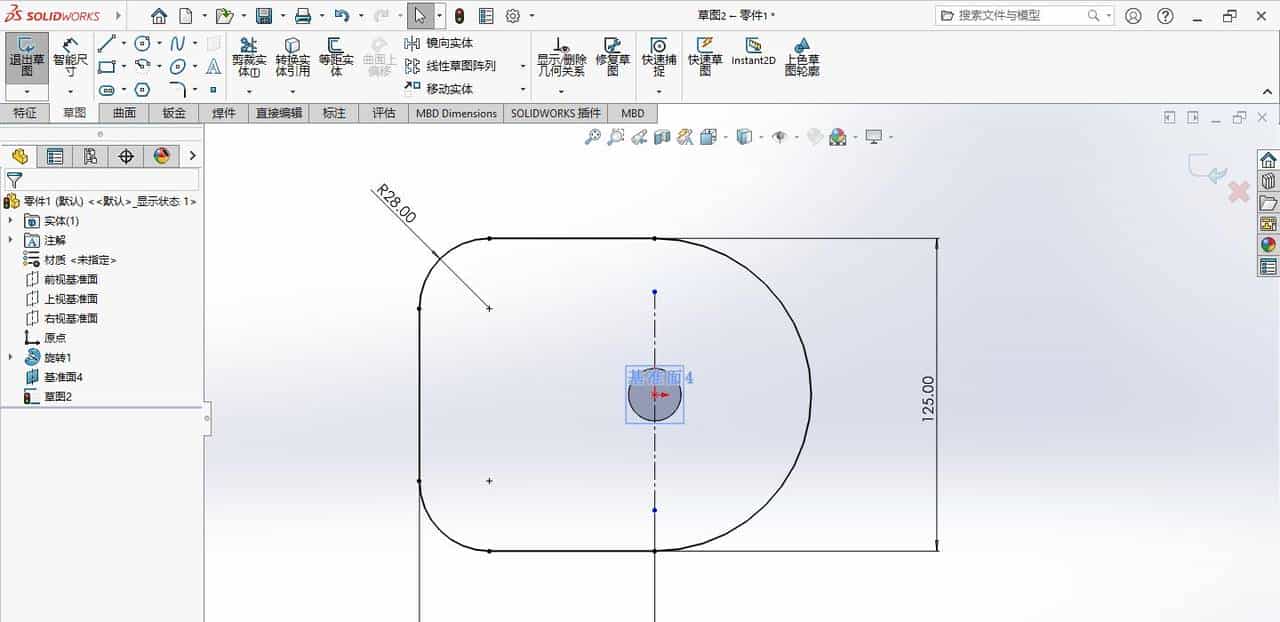Open the circle tool flyout arrow
1280x622 pixels.
(158, 44)
